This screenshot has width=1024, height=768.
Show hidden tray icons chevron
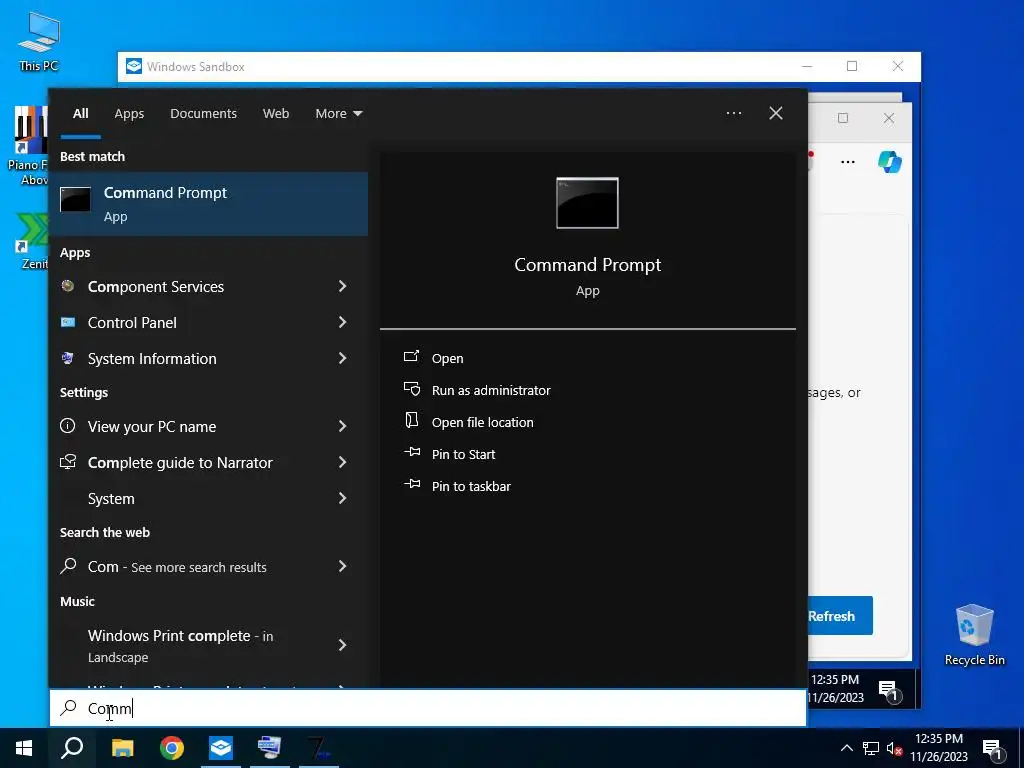[846, 748]
